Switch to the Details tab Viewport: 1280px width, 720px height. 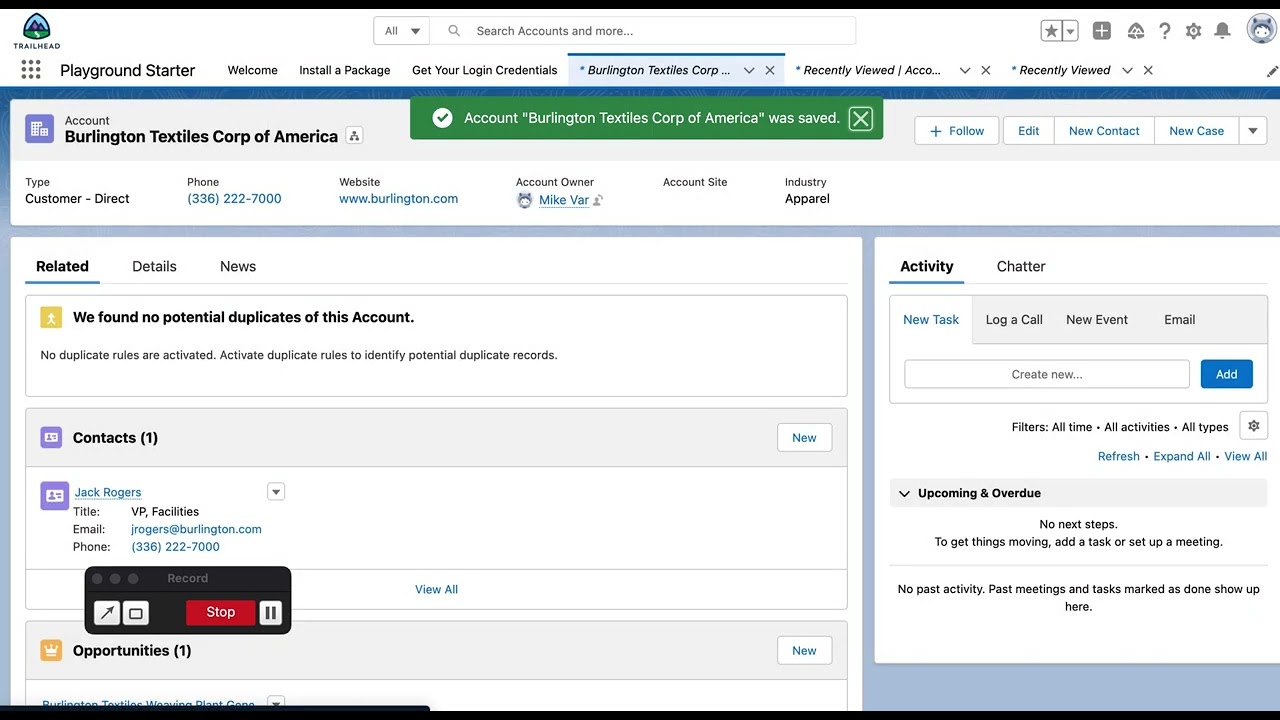pos(154,266)
